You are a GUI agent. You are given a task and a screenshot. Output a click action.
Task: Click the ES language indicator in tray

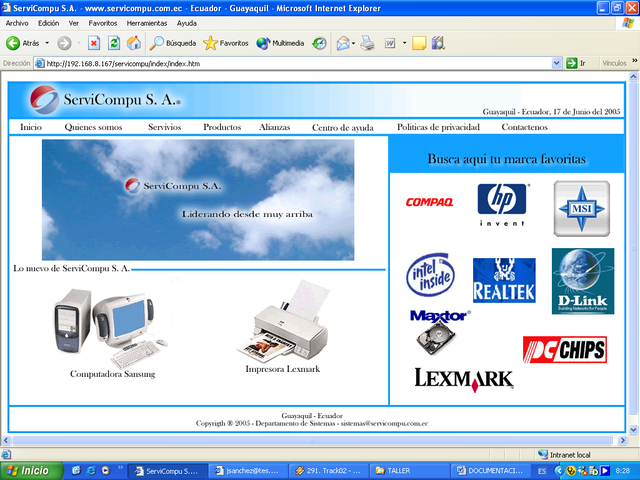click(542, 471)
